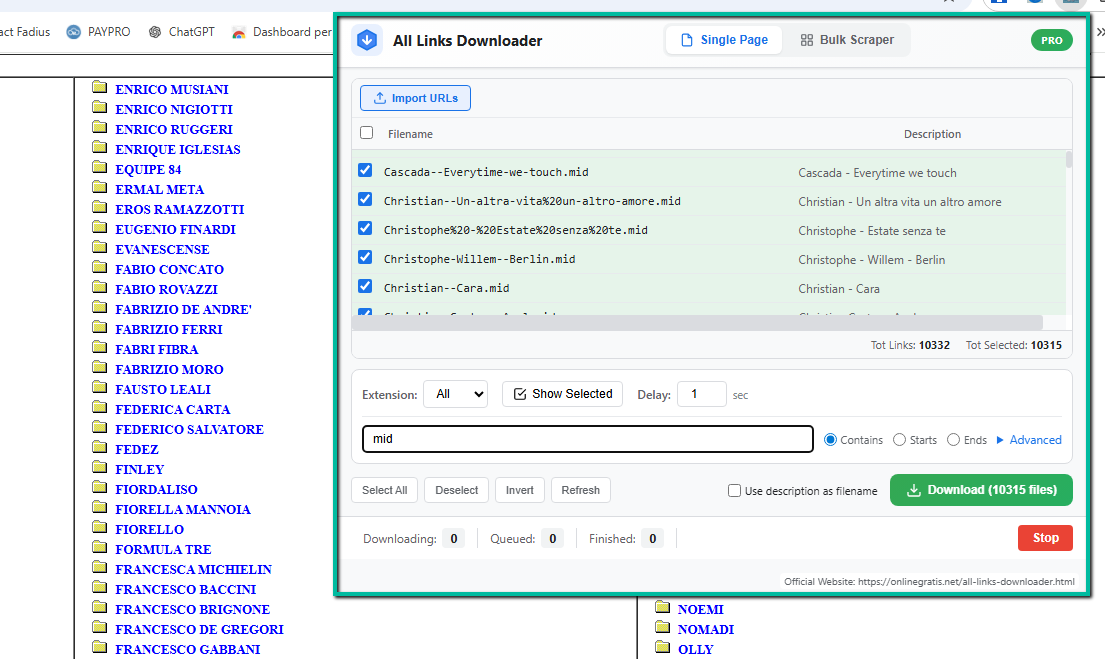Open the official website onlinegratis.net link

coord(966,581)
